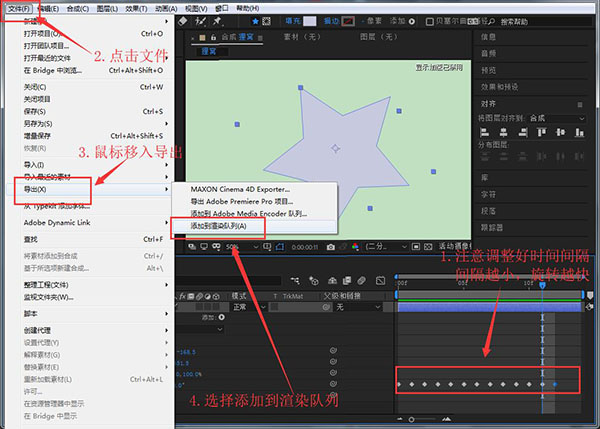This screenshot has height=429, width=600.
Task: Select the Puppet Pin tool
Action: click(217, 21)
